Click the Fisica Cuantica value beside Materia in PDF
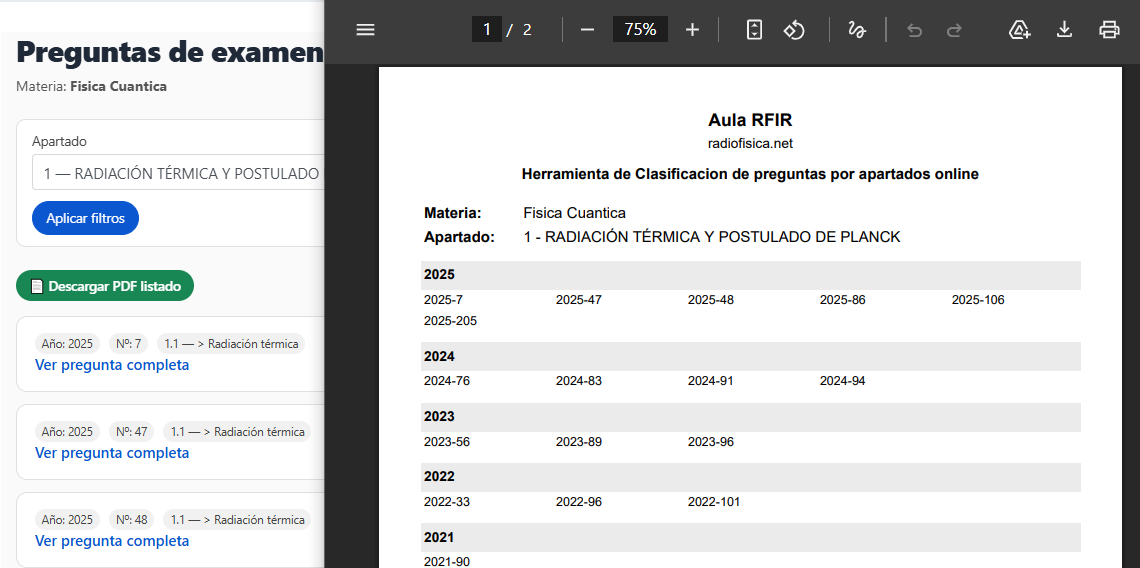This screenshot has width=1140, height=568. [x=574, y=213]
